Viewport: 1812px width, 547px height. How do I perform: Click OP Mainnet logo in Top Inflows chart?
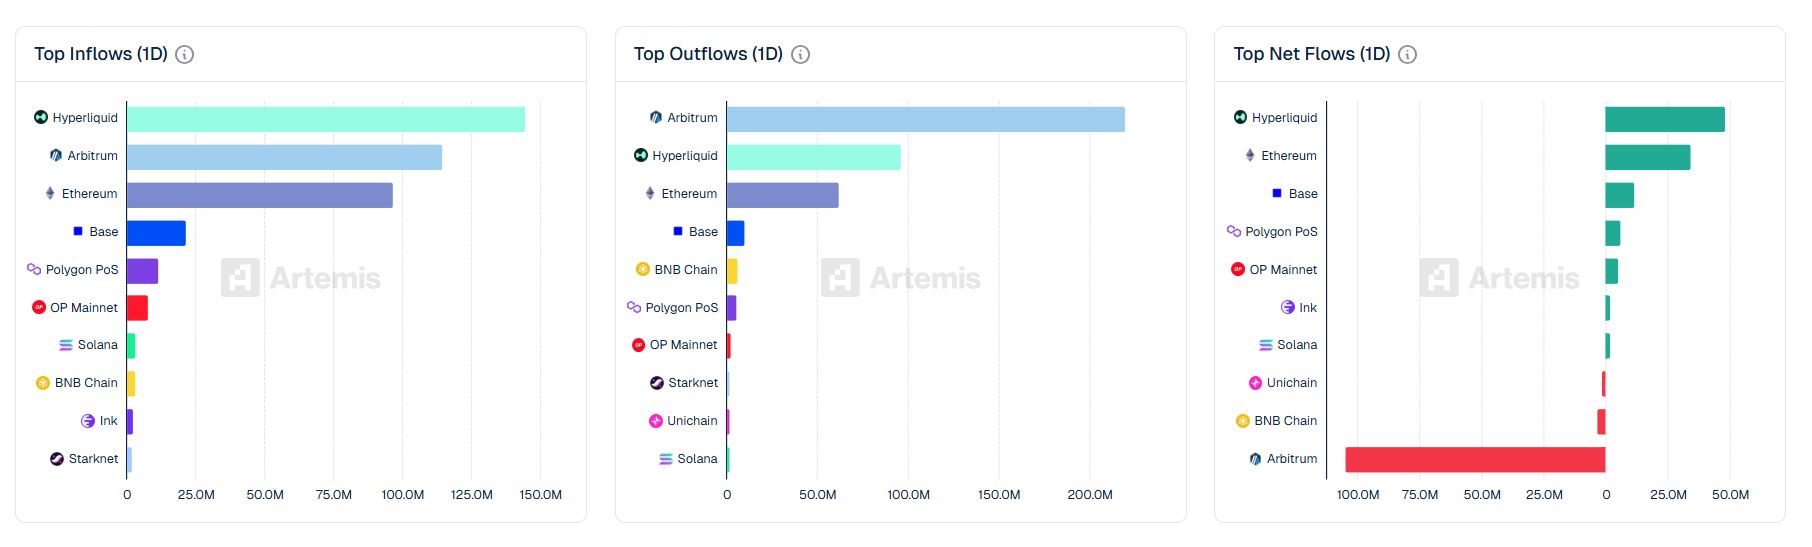[39, 307]
